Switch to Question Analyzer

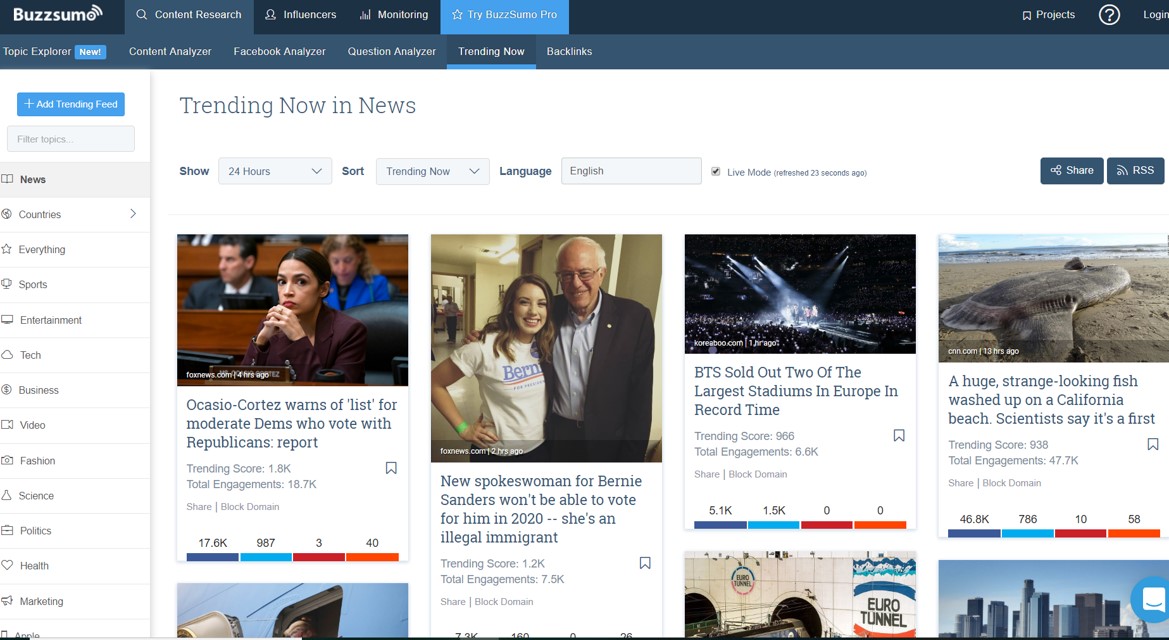(x=391, y=51)
